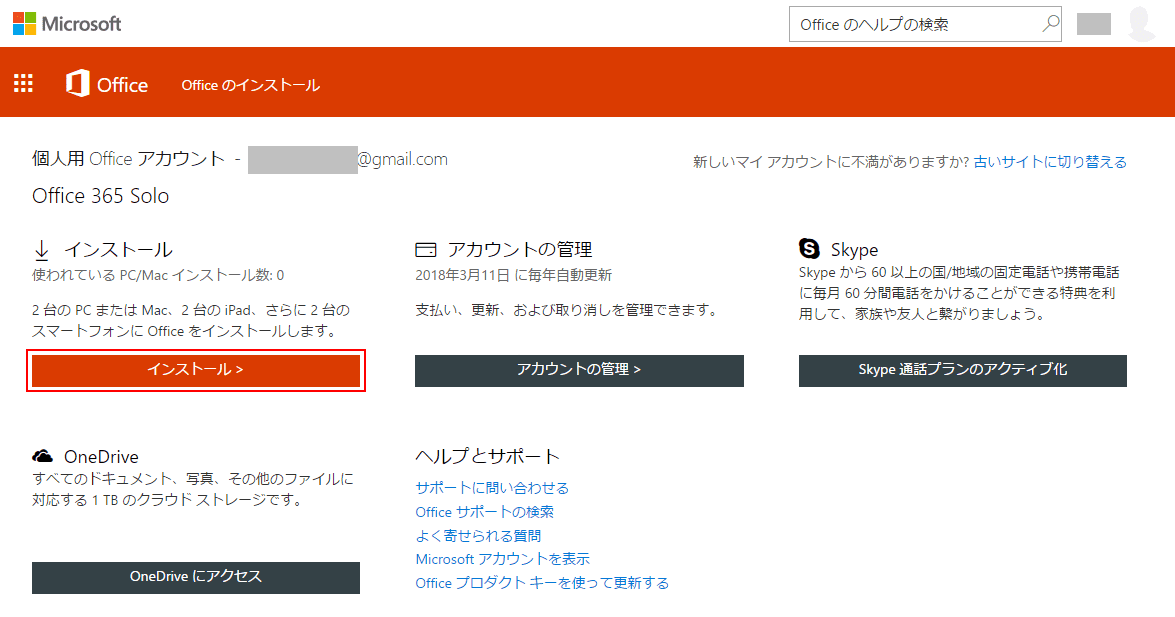Click the OneDrive cloud icon

(x=43, y=456)
